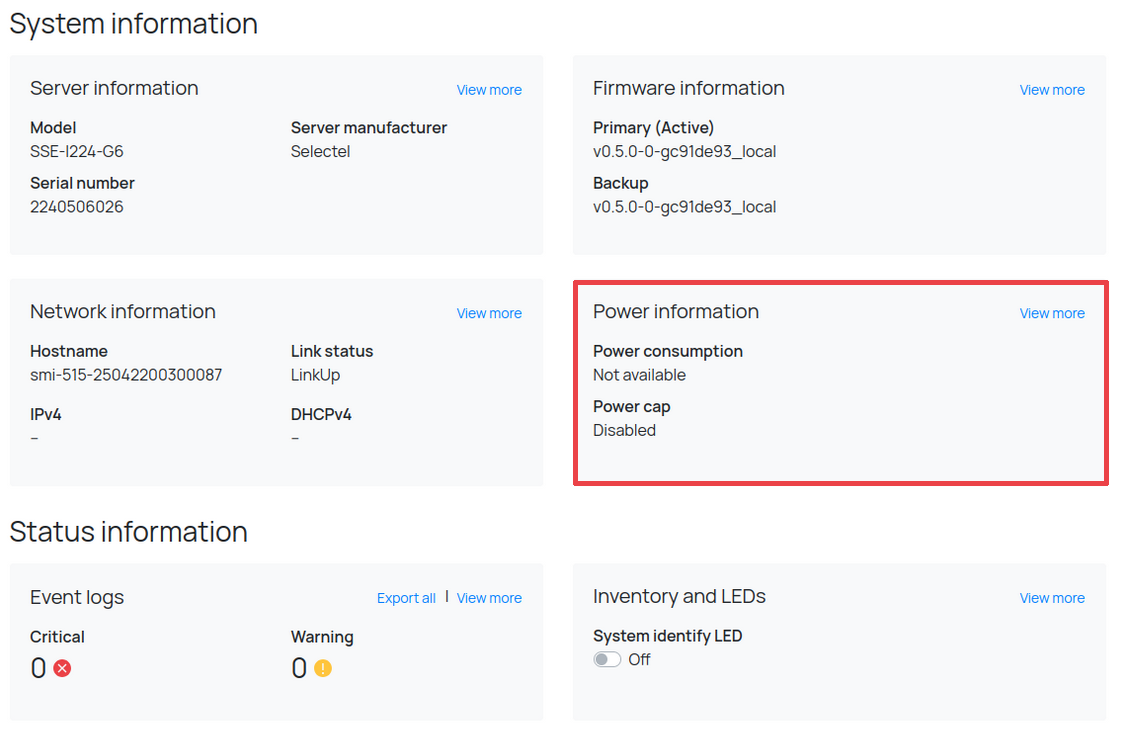The width and height of the screenshot is (1137, 748).
Task: Click the Power cap Disabled value
Action: [x=624, y=430]
